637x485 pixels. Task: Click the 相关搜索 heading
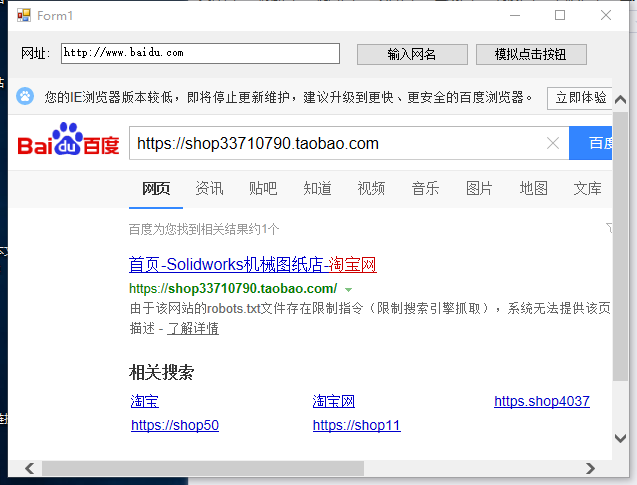(162, 372)
